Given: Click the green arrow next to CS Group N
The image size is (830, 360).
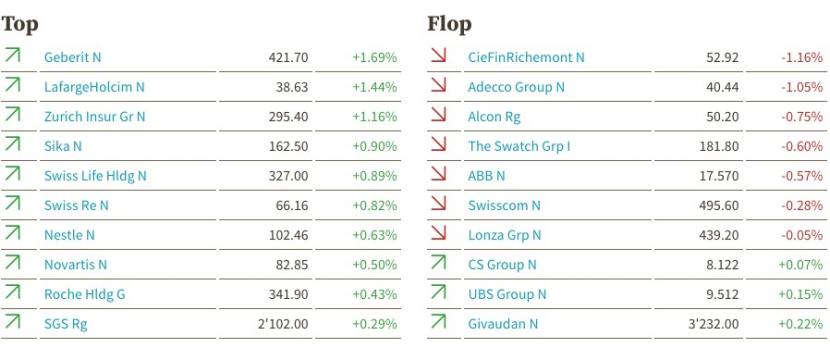Looking at the screenshot, I should [x=438, y=263].
